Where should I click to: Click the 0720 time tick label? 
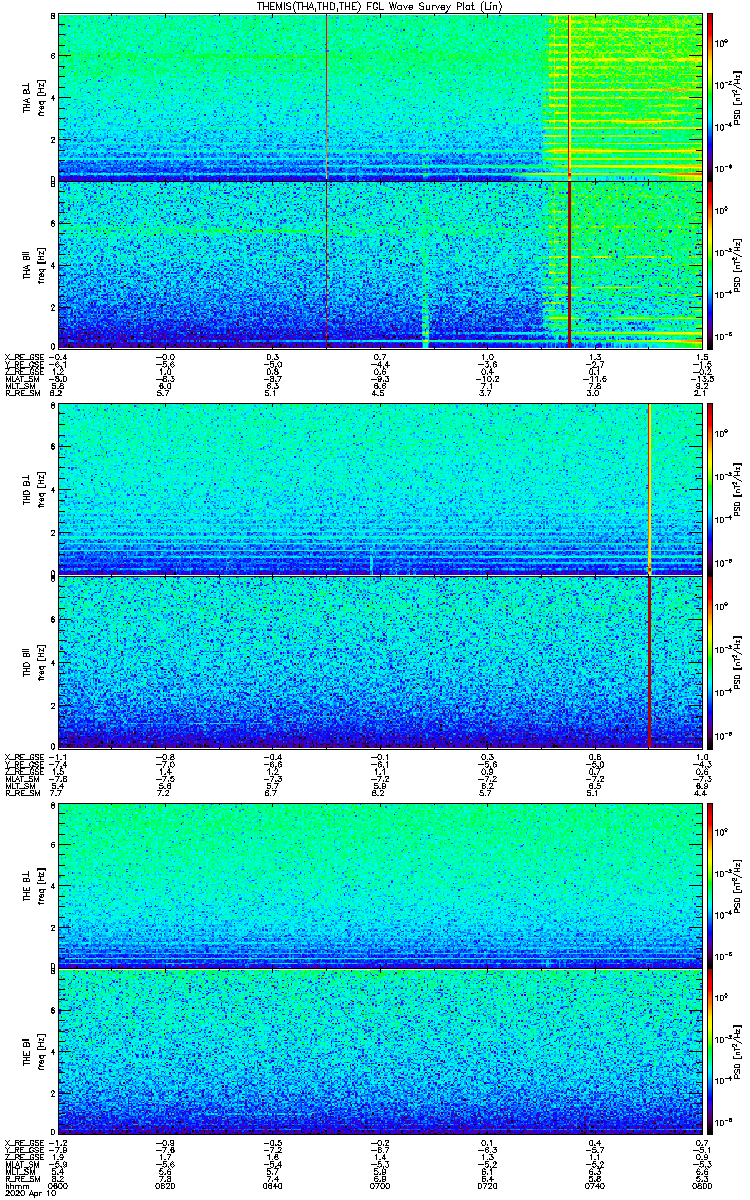487,1187
